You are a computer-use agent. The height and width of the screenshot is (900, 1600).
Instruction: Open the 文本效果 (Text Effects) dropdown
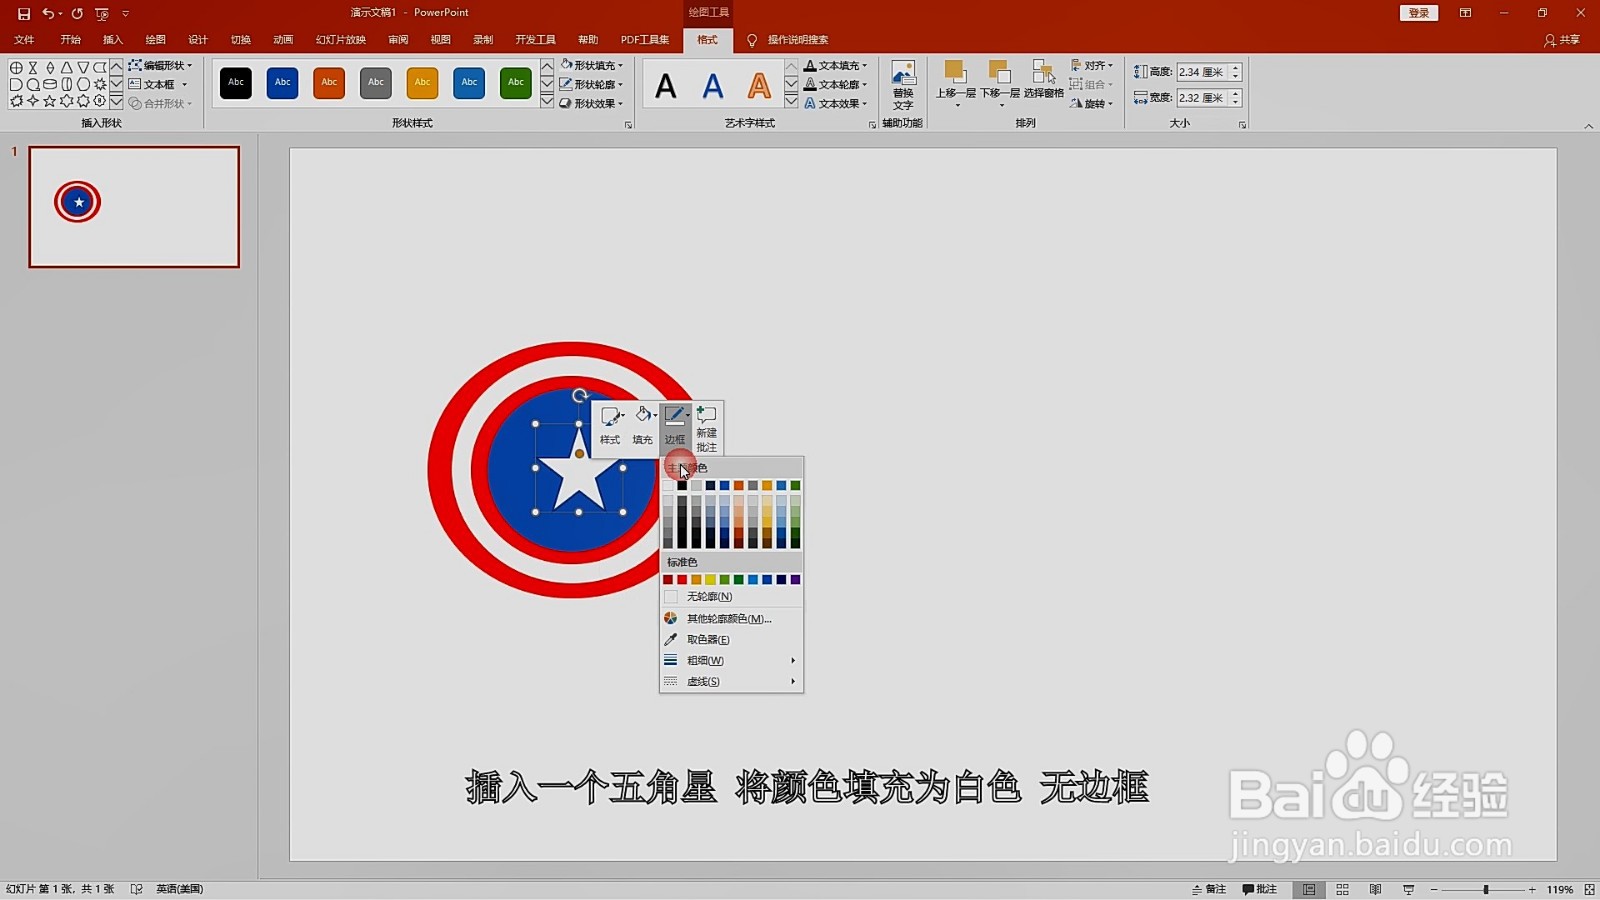[x=836, y=103]
